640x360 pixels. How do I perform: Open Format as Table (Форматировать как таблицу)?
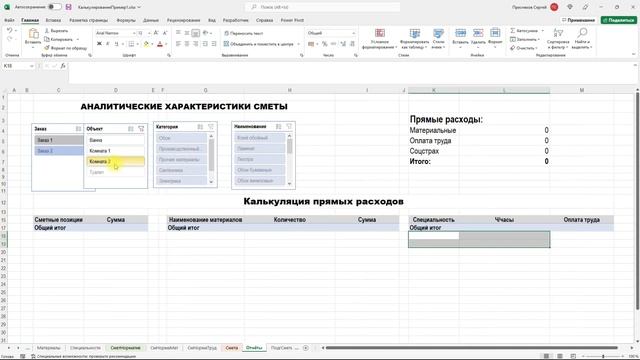(414, 39)
